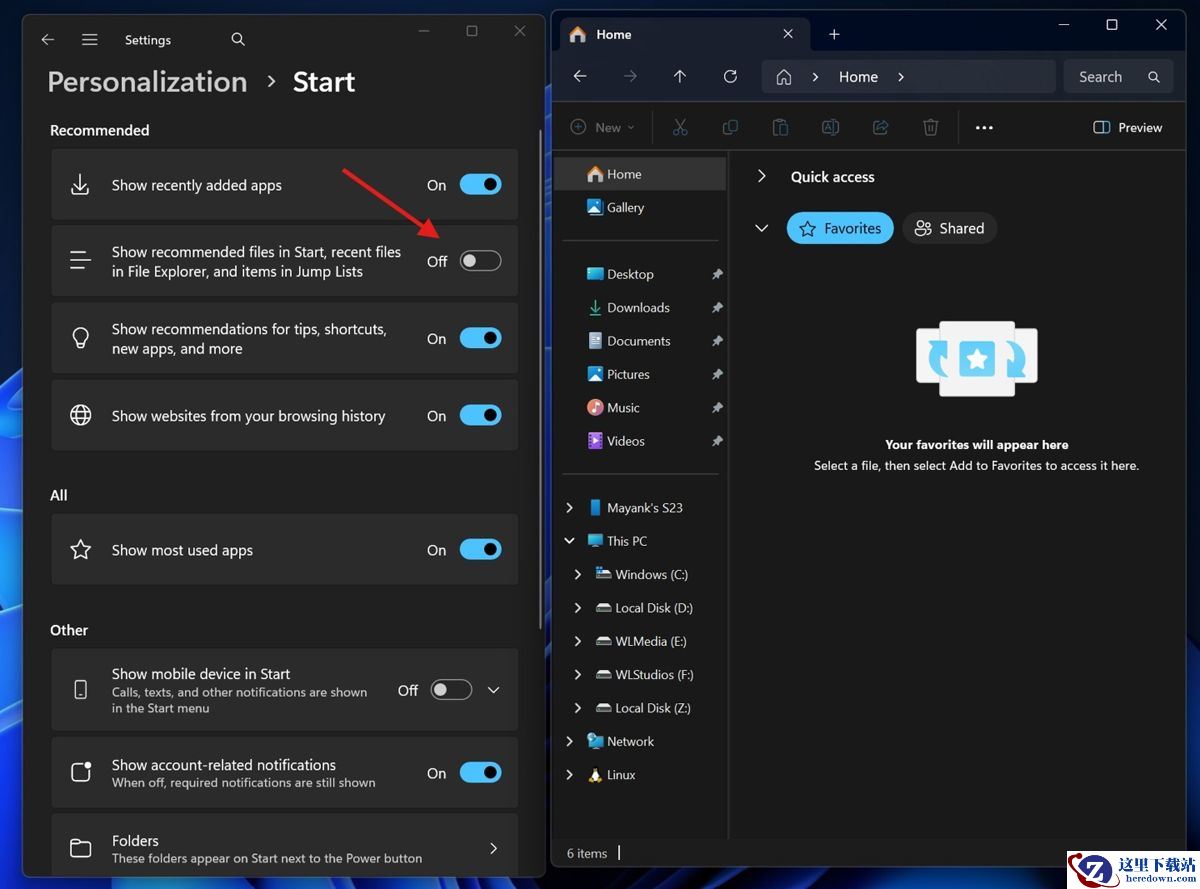Expand the Show mobile device in Start options
Viewport: 1200px width, 889px height.
[x=493, y=690]
